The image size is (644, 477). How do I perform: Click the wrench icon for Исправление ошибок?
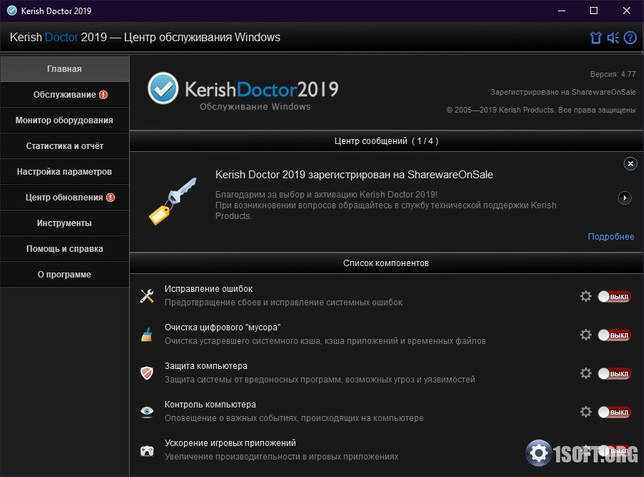point(147,296)
